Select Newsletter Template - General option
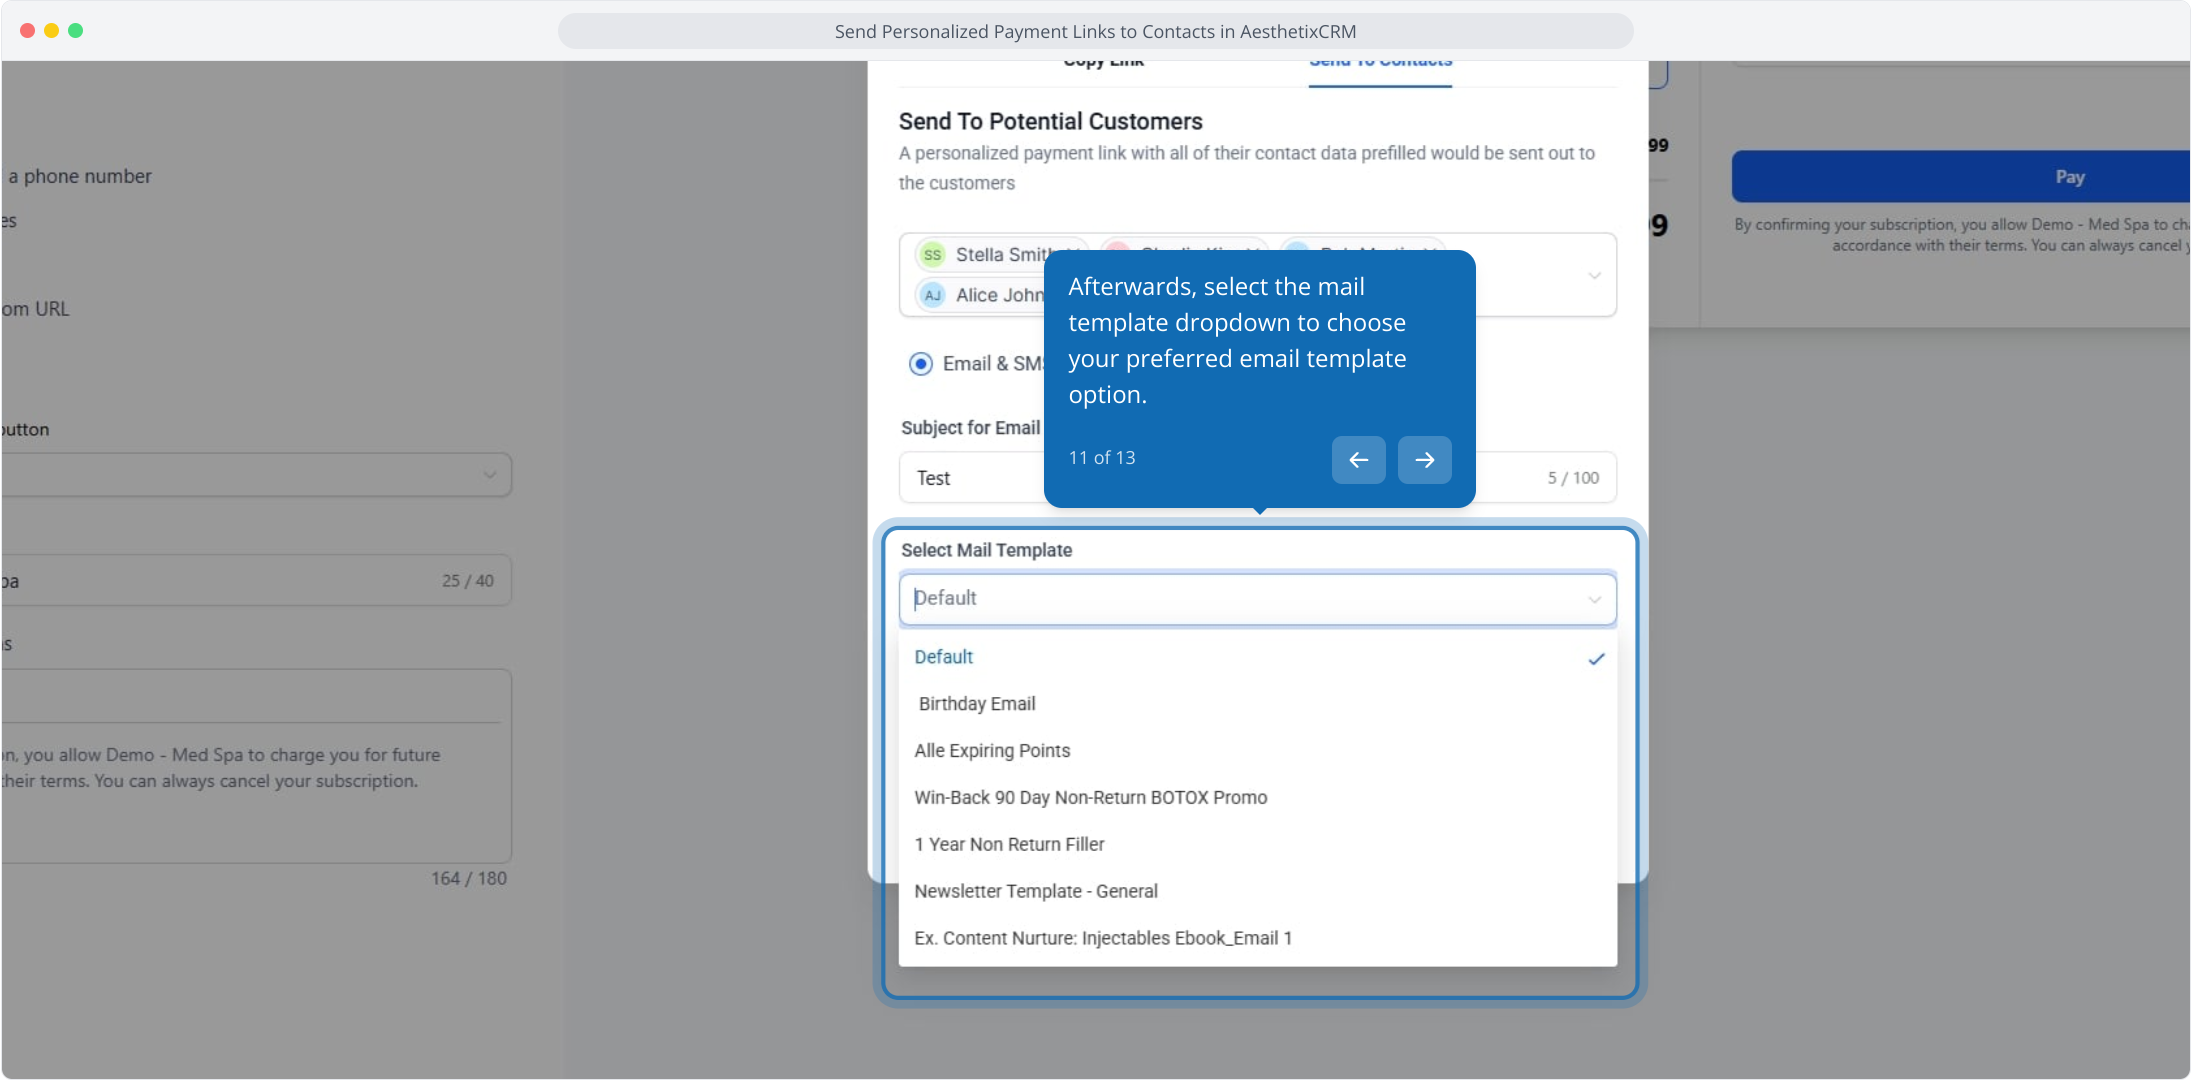The width and height of the screenshot is (2192, 1080). coord(1035,892)
